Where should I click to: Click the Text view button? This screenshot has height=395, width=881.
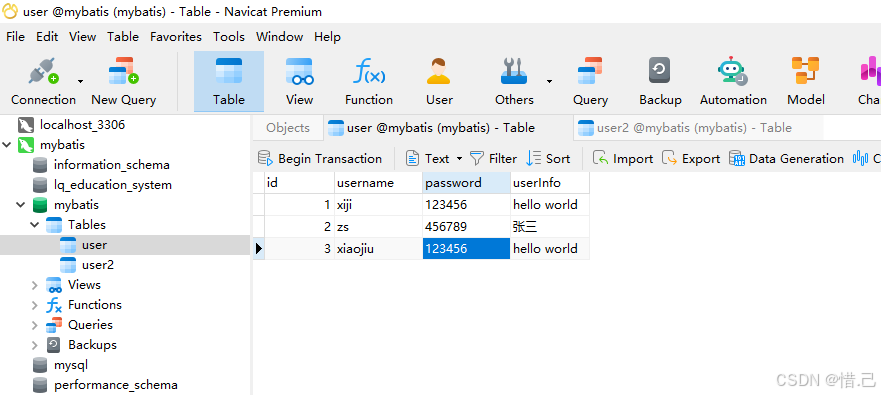pyautogui.click(x=427, y=159)
